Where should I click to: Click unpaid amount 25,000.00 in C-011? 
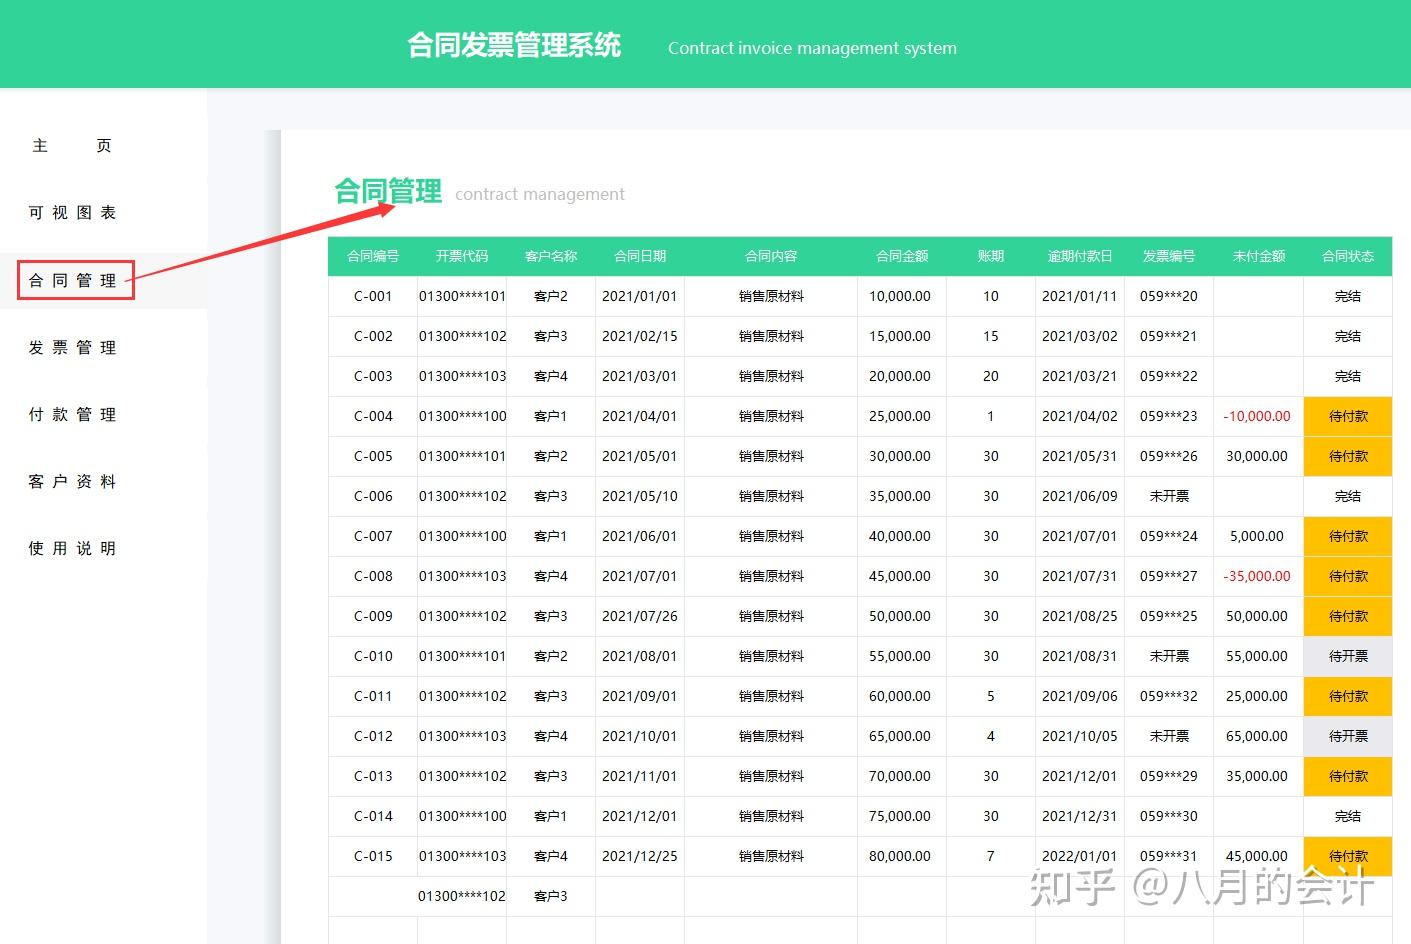tap(1258, 696)
